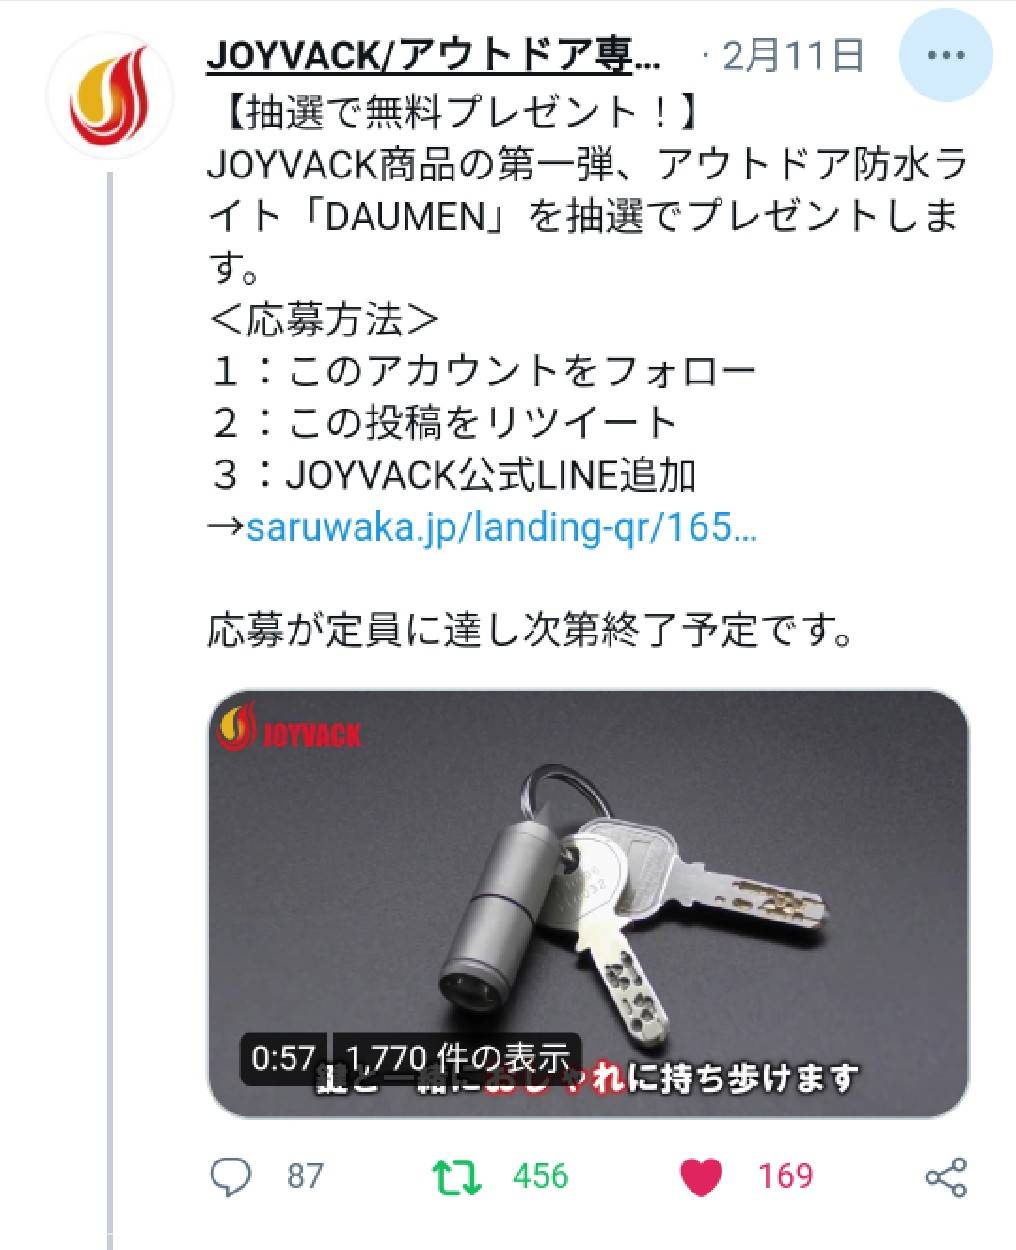Toggle the red heart like icon

point(701,1177)
